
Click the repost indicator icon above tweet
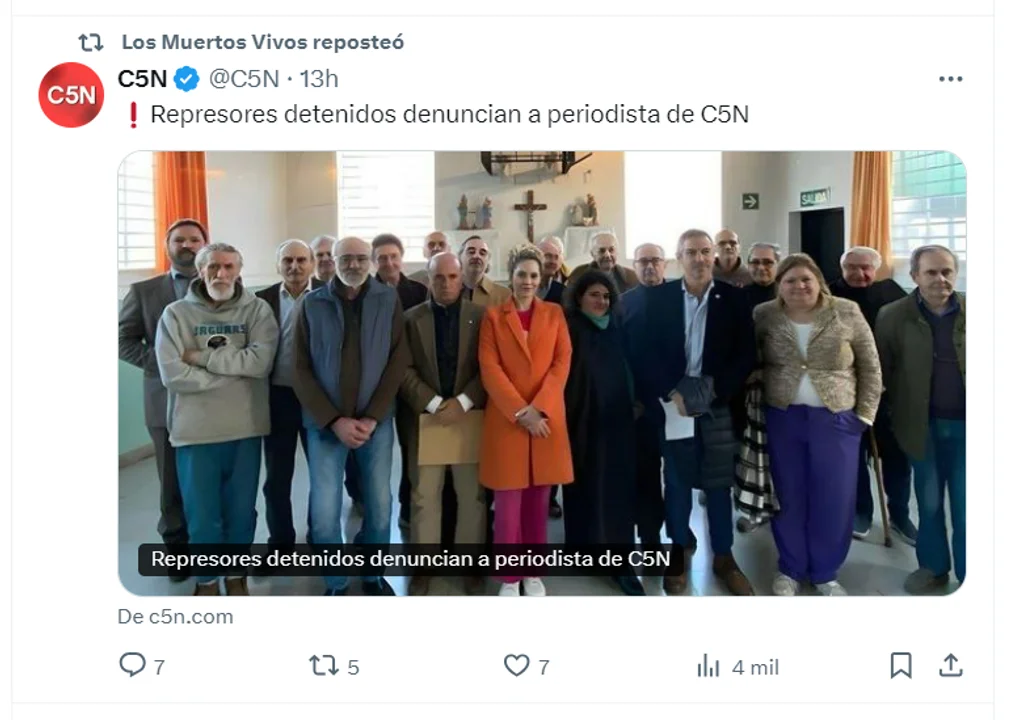pos(91,42)
